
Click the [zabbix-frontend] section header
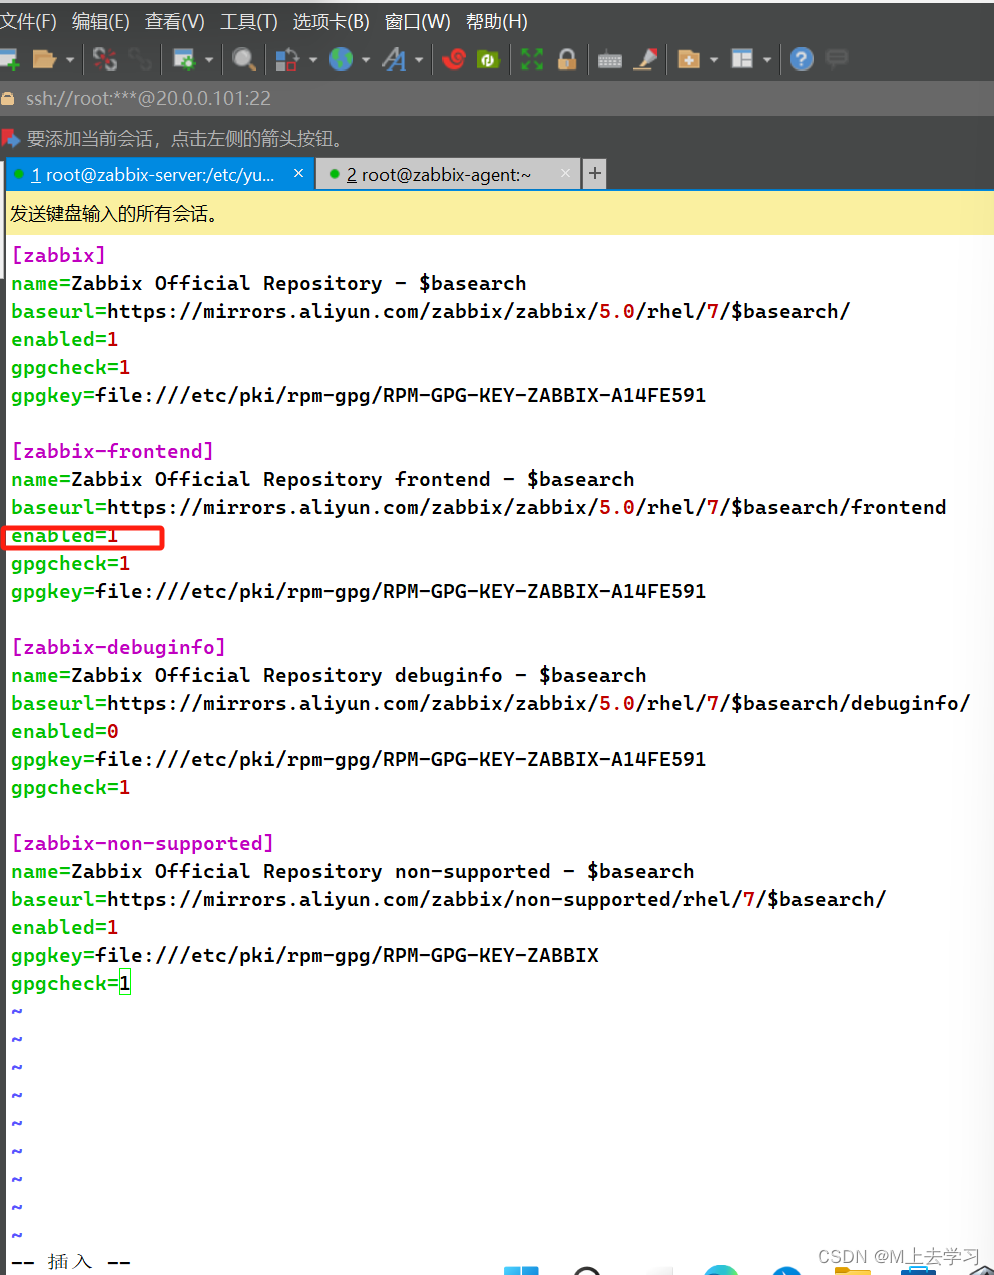(112, 451)
